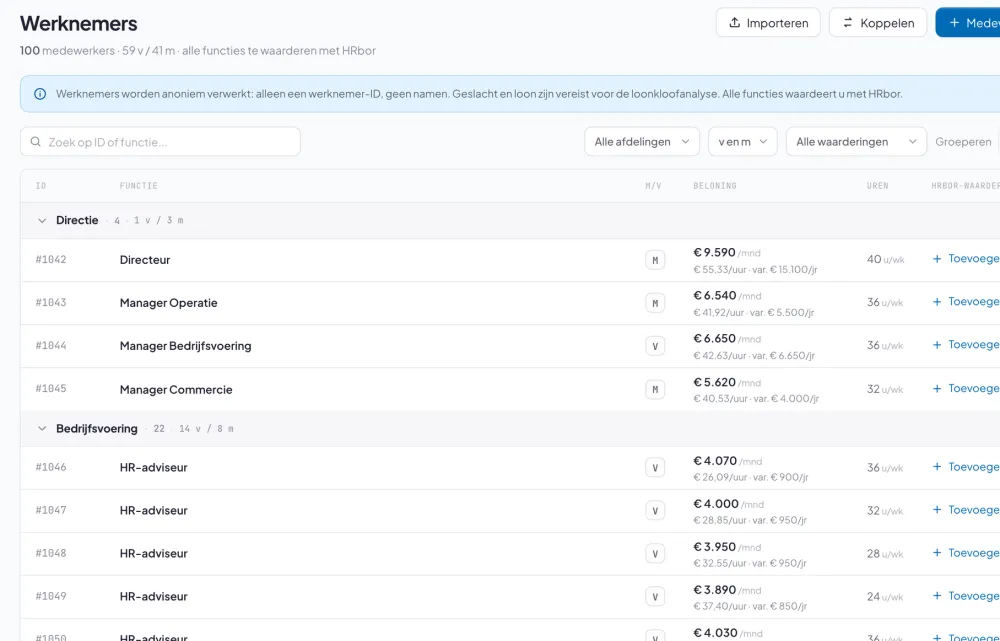
Task: Click the Koppelen button label
Action: [x=887, y=23]
